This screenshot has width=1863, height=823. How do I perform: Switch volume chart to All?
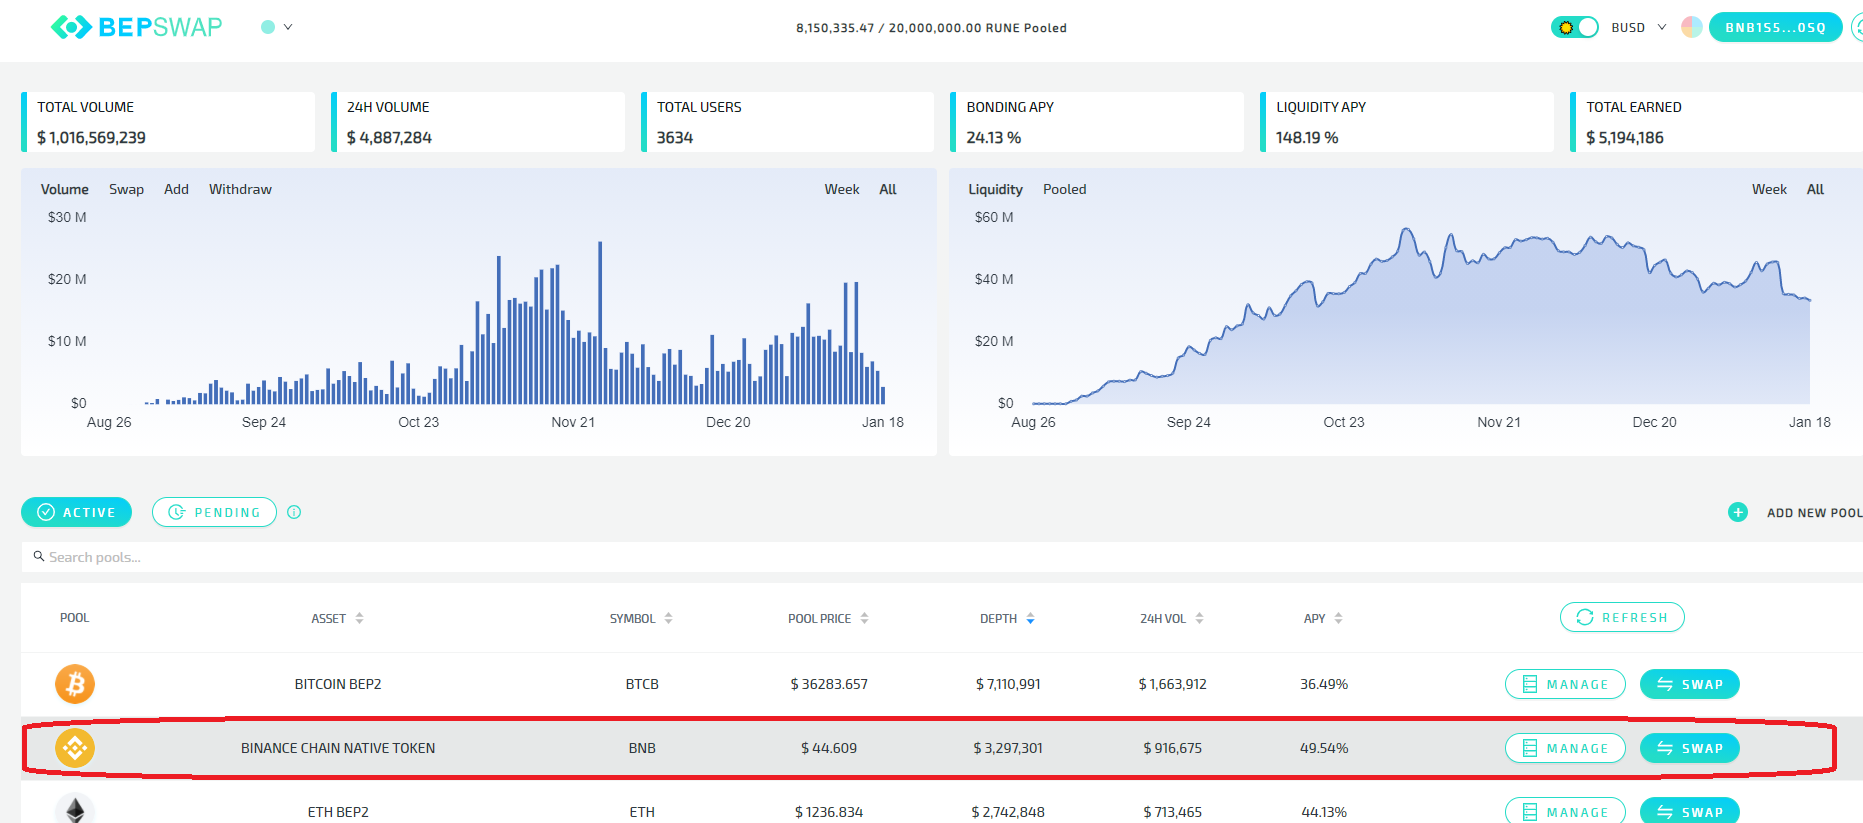point(888,189)
